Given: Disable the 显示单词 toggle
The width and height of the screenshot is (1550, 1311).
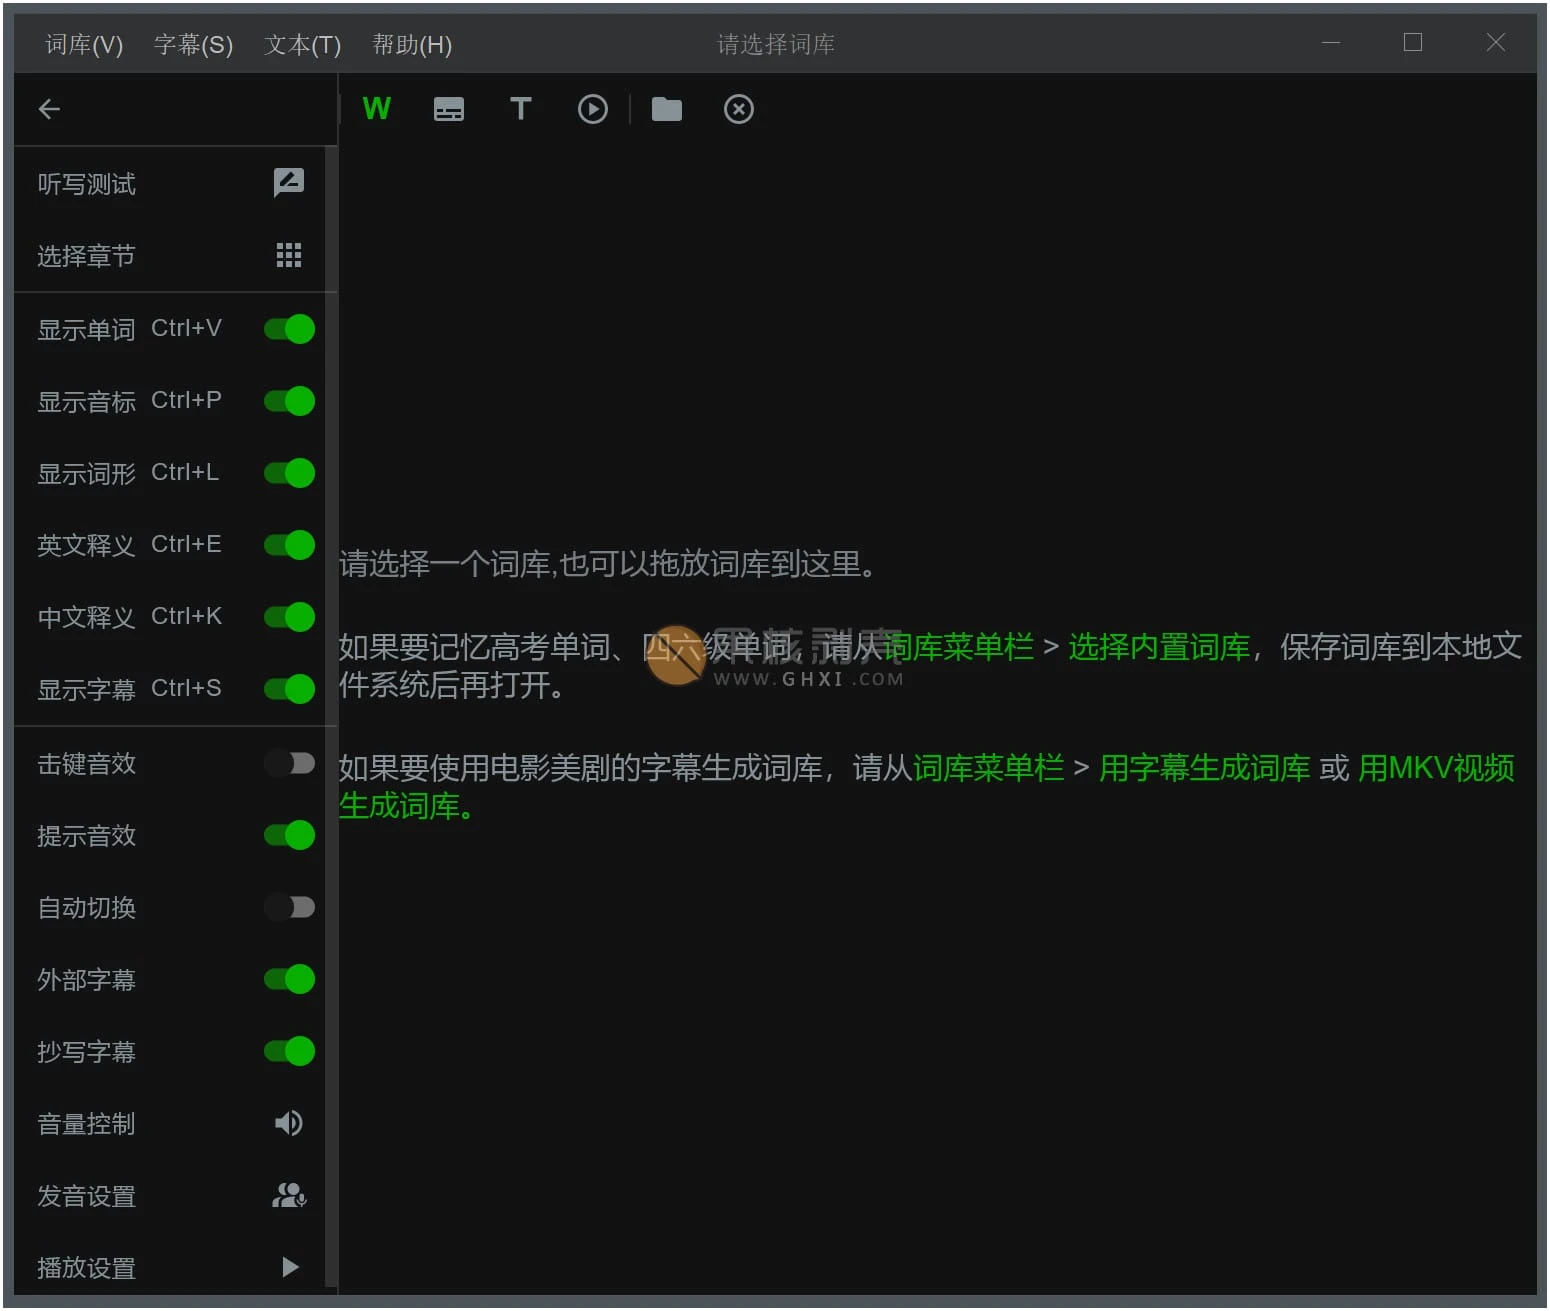Looking at the screenshot, I should pos(289,329).
